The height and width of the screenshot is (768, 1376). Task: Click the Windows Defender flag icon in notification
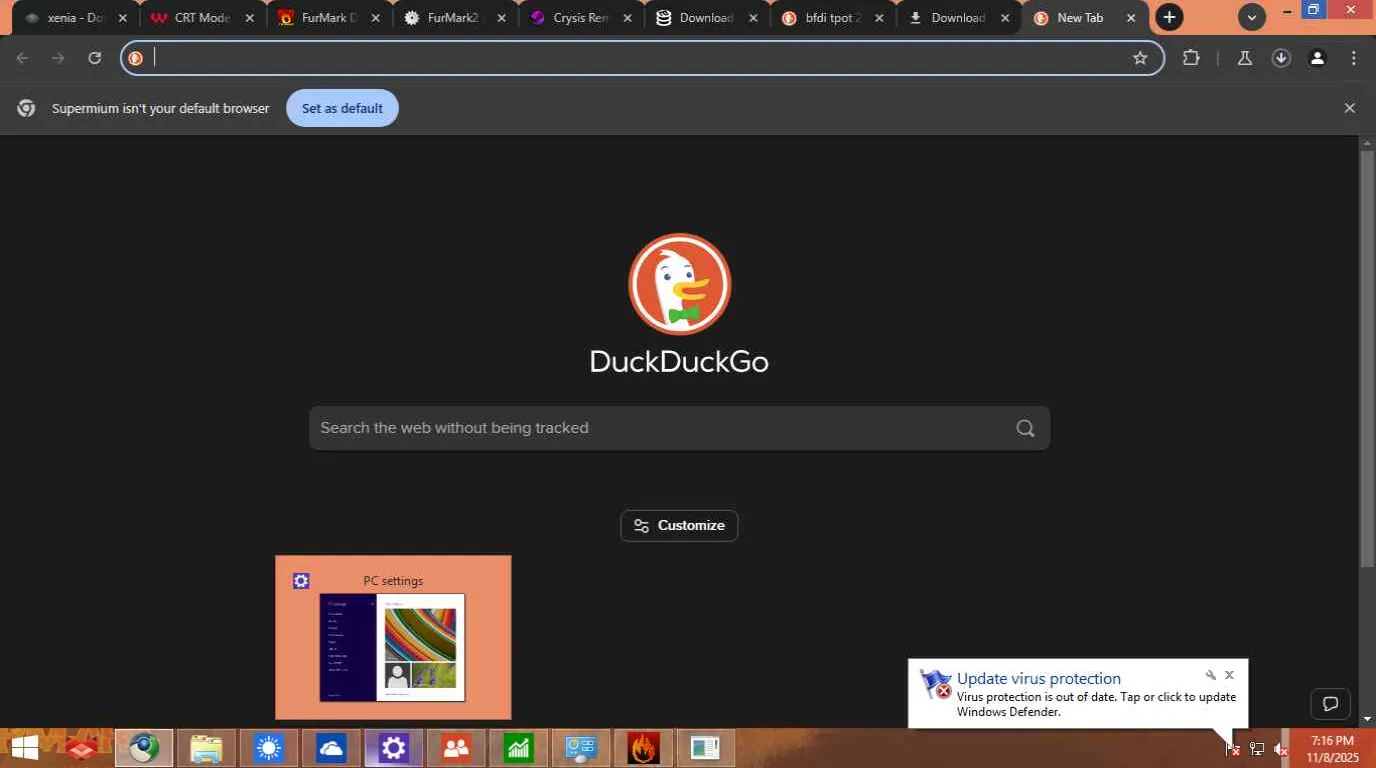point(936,684)
